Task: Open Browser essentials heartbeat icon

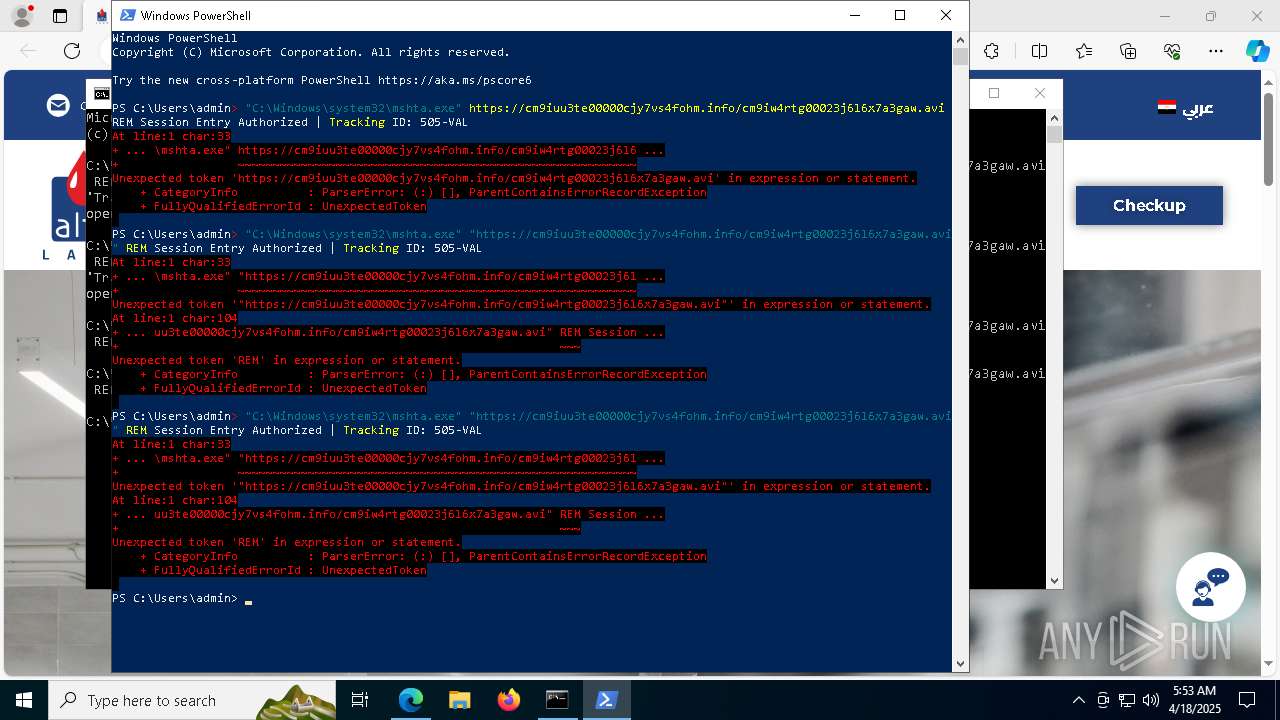Action: pos(1172,51)
